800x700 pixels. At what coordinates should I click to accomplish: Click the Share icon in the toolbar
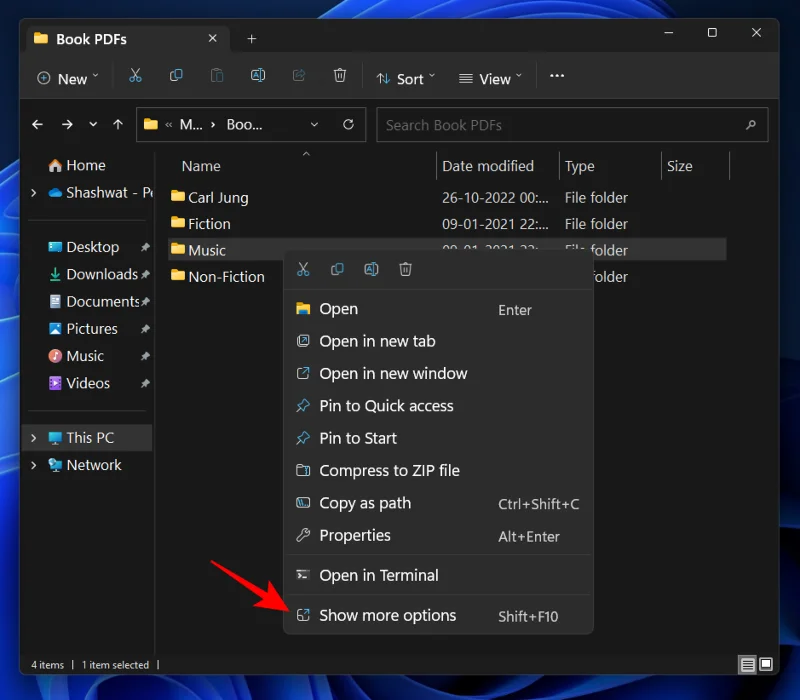(298, 76)
